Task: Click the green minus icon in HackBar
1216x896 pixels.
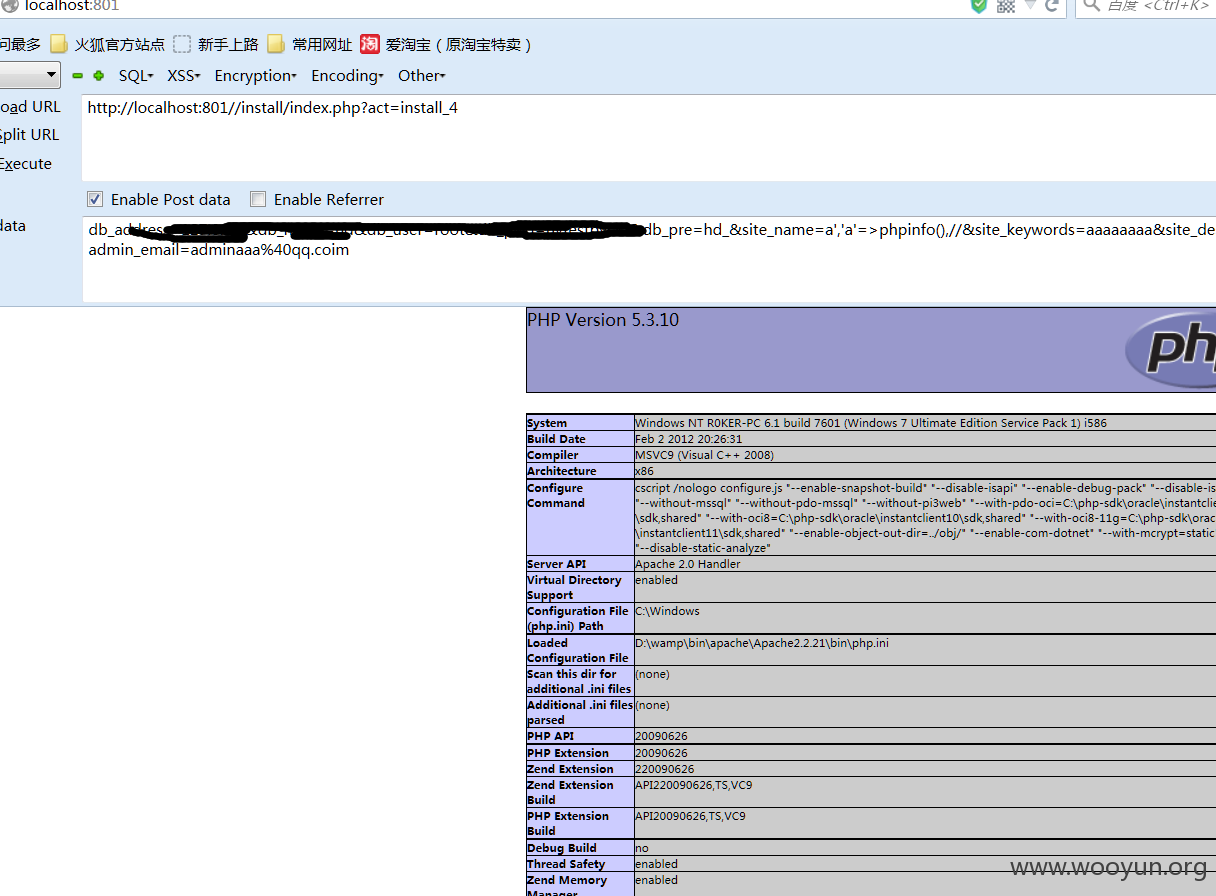Action: click(x=78, y=76)
